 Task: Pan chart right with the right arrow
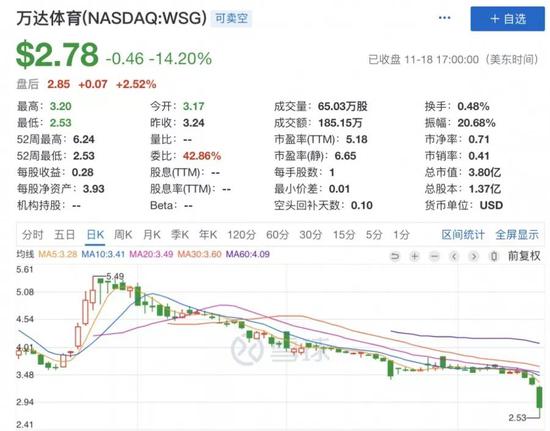pos(474,257)
